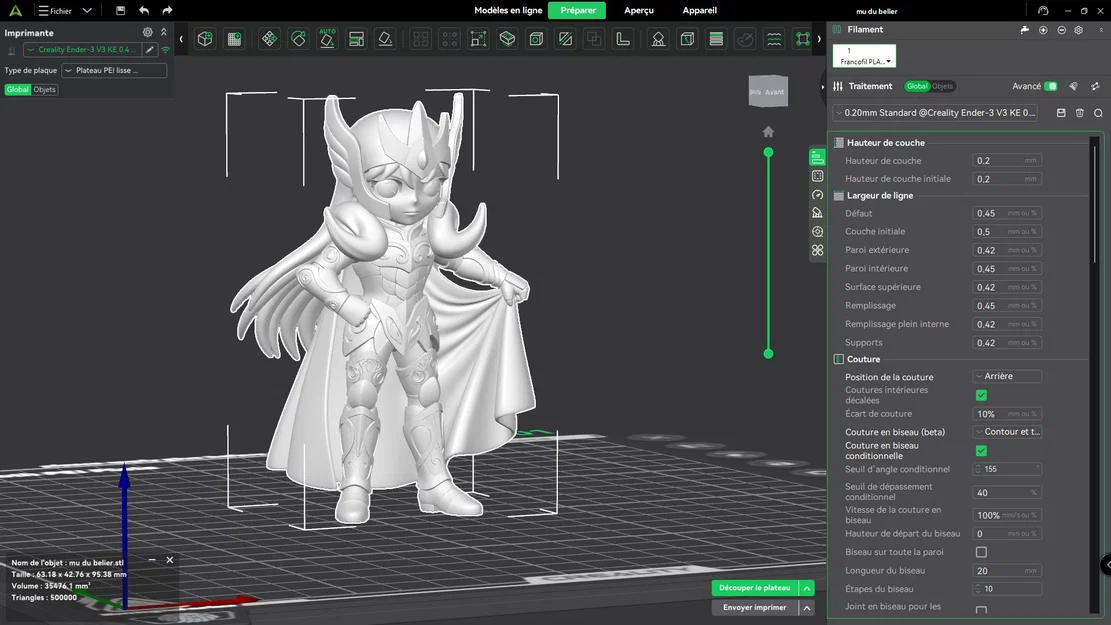Click the wavy lines toolbar icon
Screen dimensions: 1111x625
point(774,39)
